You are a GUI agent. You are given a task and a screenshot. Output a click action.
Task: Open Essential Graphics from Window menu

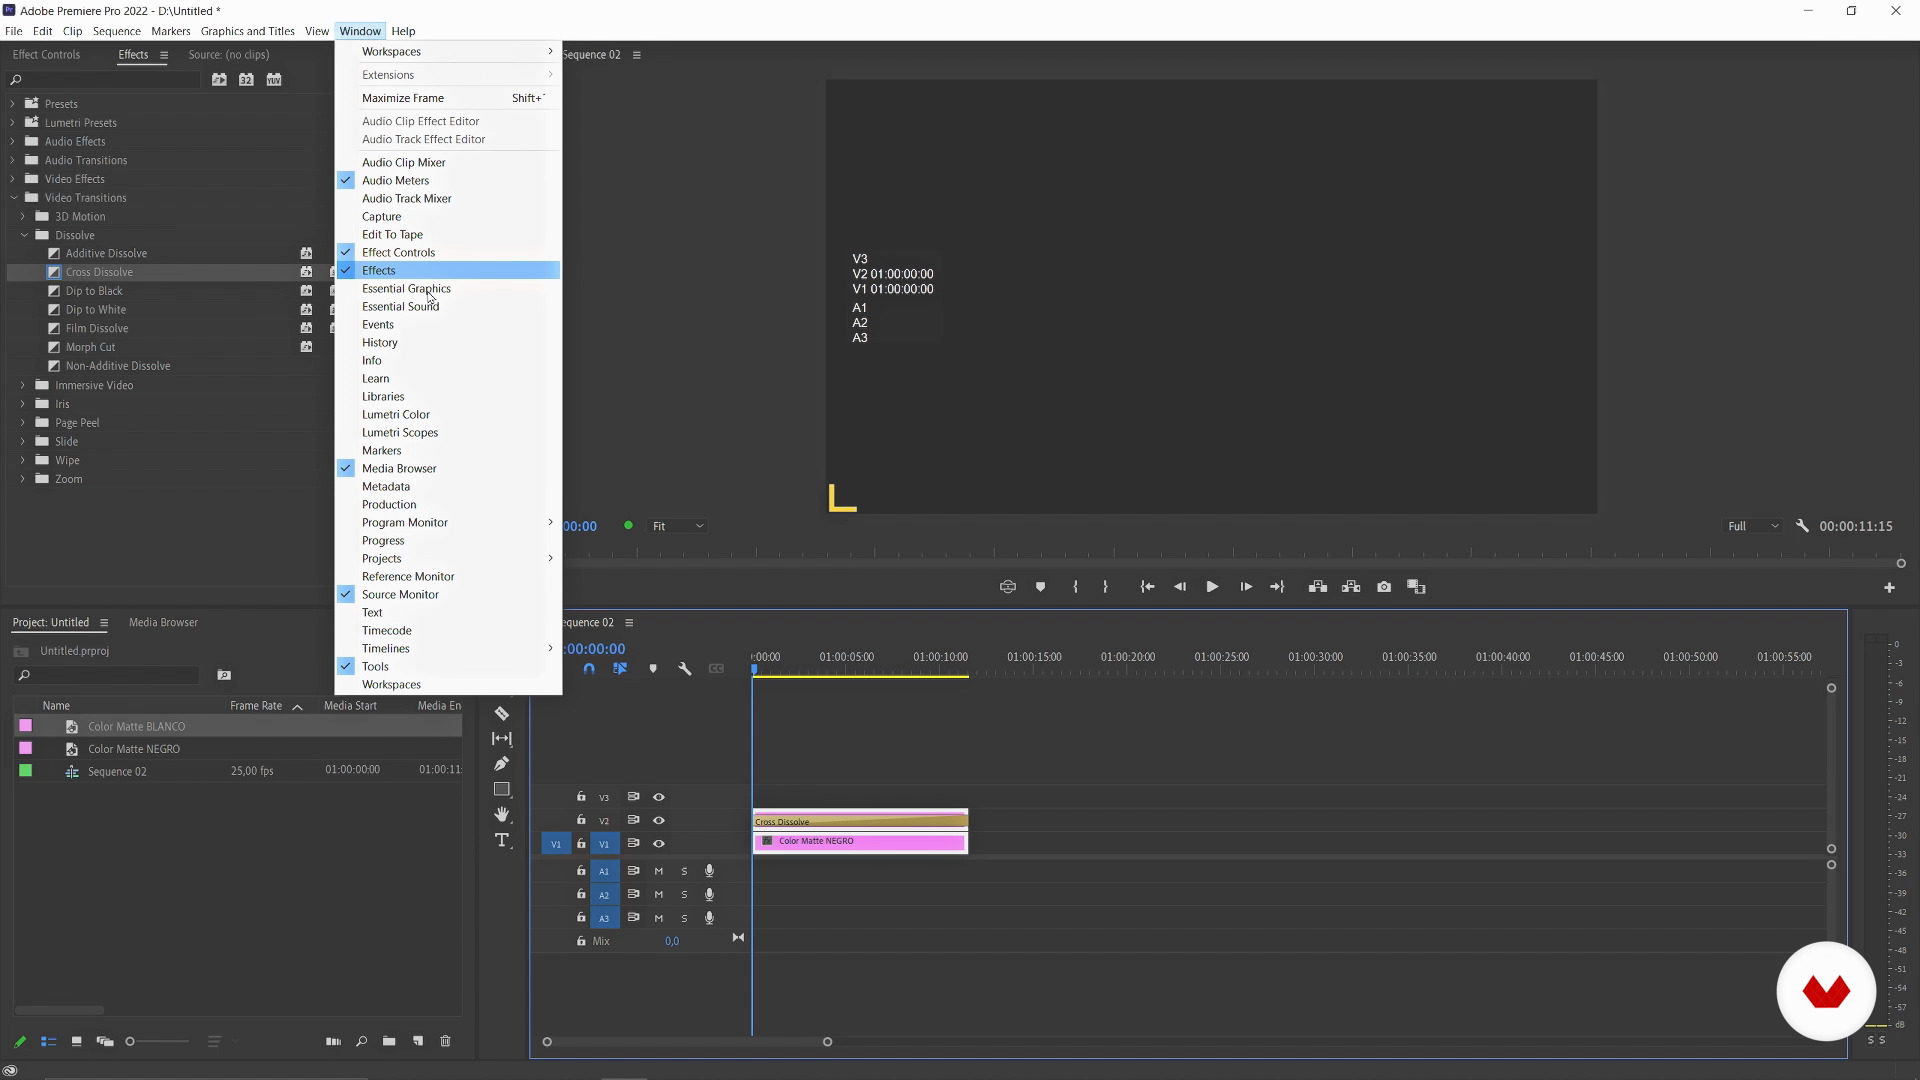[x=448, y=288]
